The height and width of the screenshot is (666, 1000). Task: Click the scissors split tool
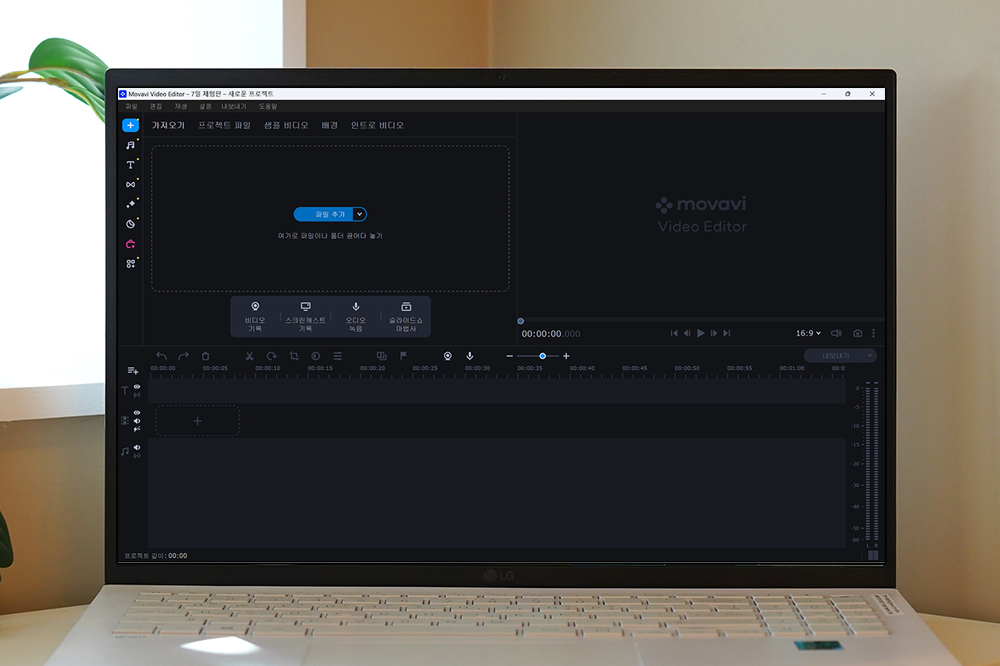[249, 356]
